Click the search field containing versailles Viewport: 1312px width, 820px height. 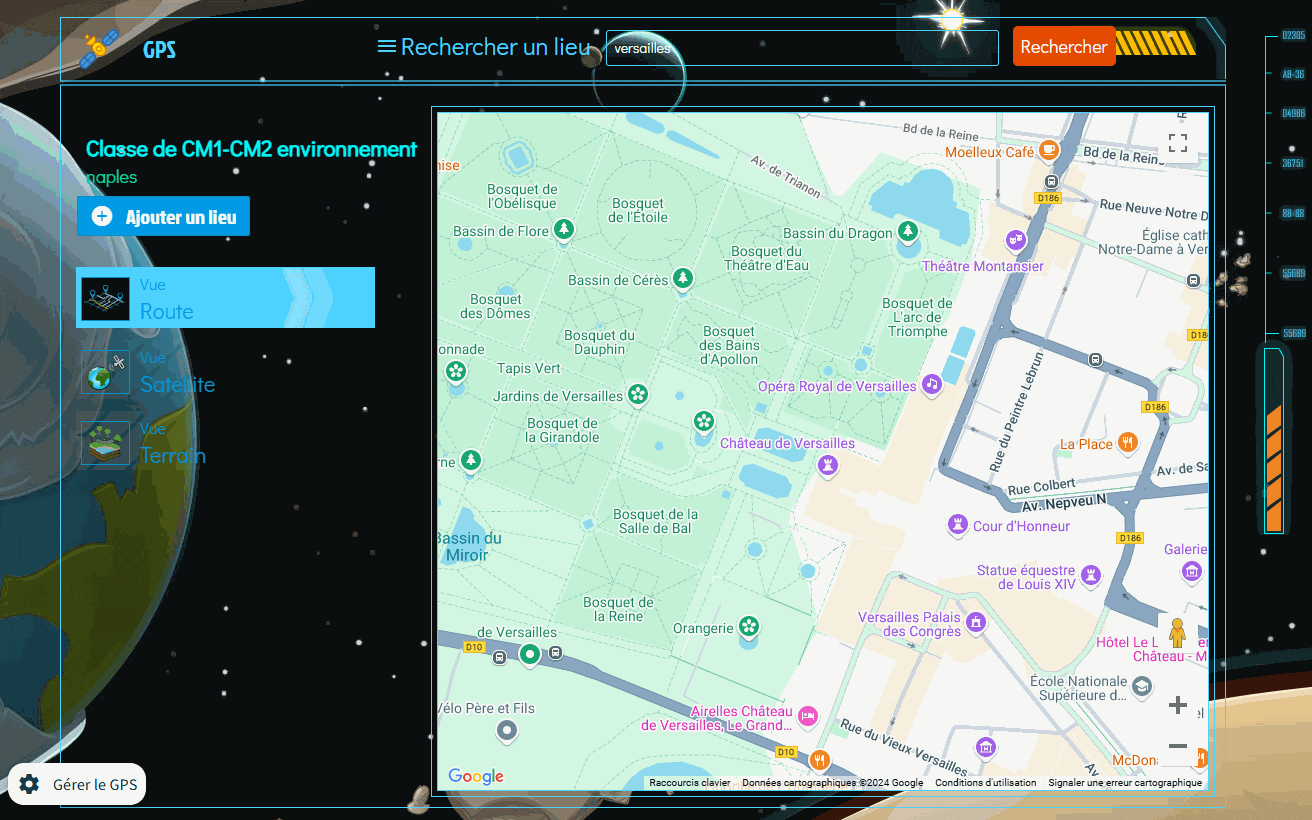[x=801, y=48]
